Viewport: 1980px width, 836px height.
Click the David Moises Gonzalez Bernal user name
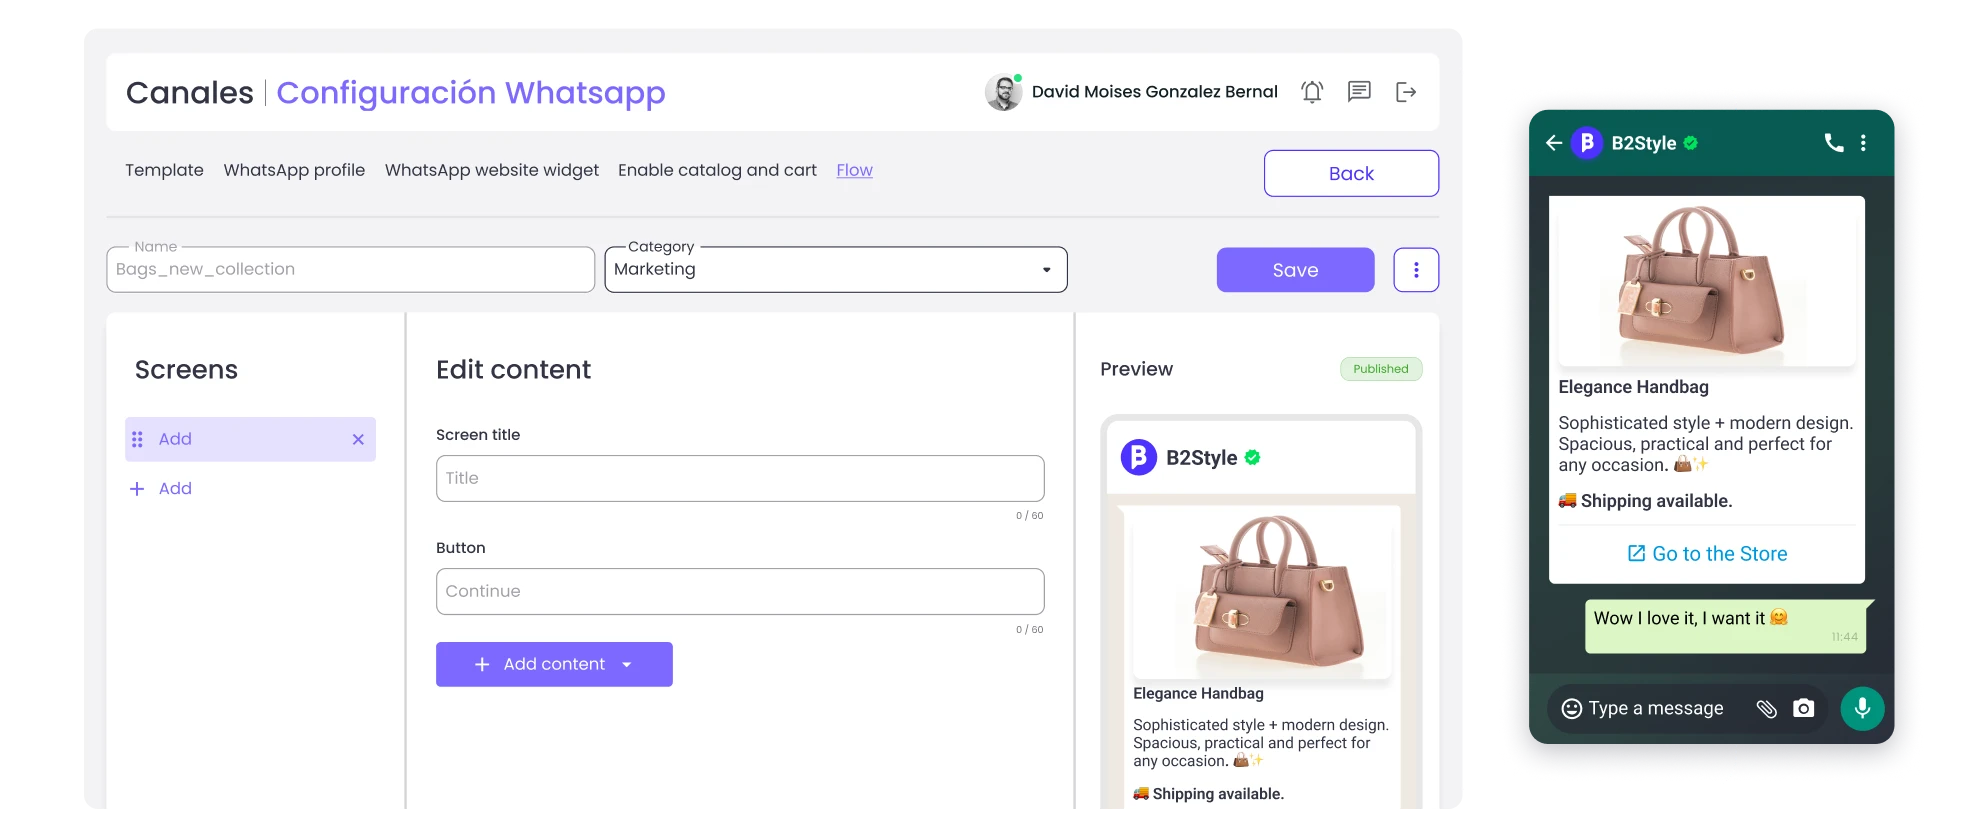[x=1155, y=92]
